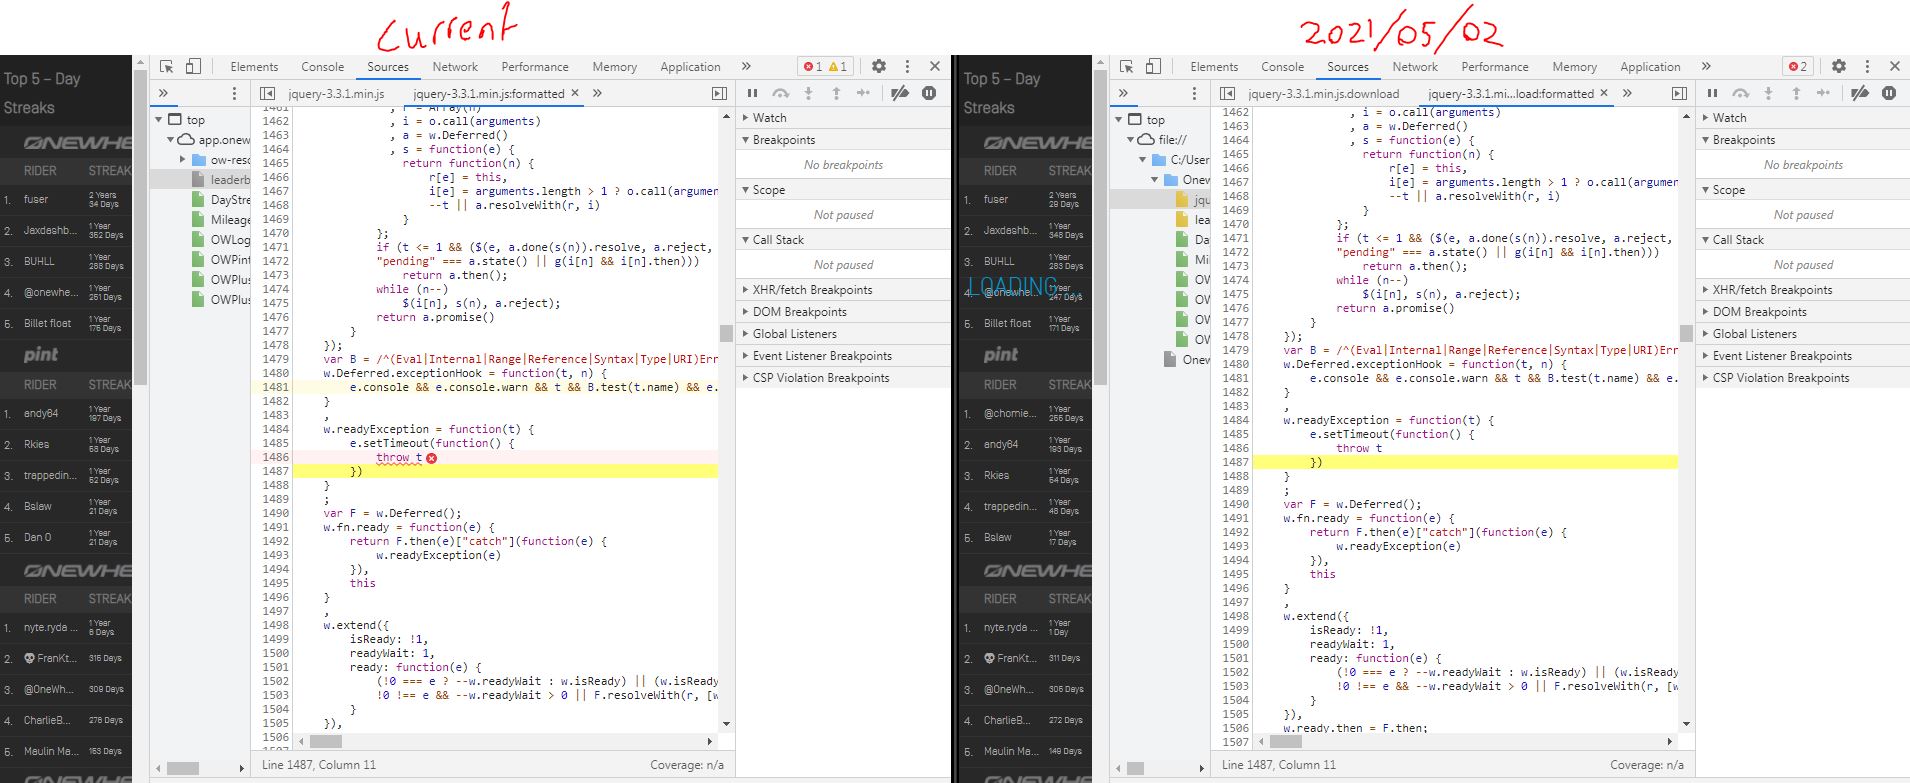This screenshot has width=1910, height=783.
Task: Open Console tab in right DevTools
Action: (x=1282, y=67)
